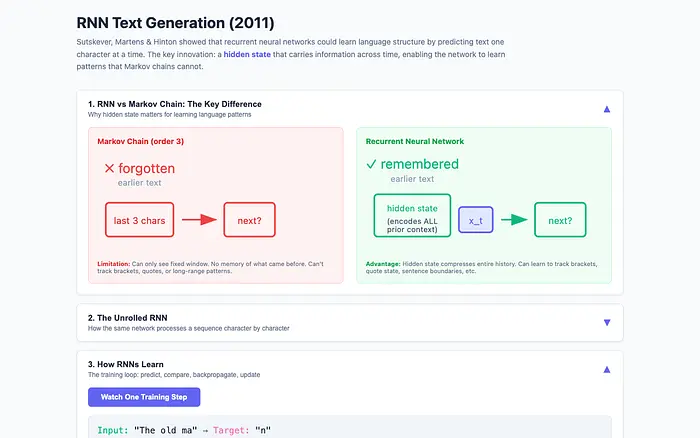Click the red X icon beside 'forgotten'

tap(110, 169)
